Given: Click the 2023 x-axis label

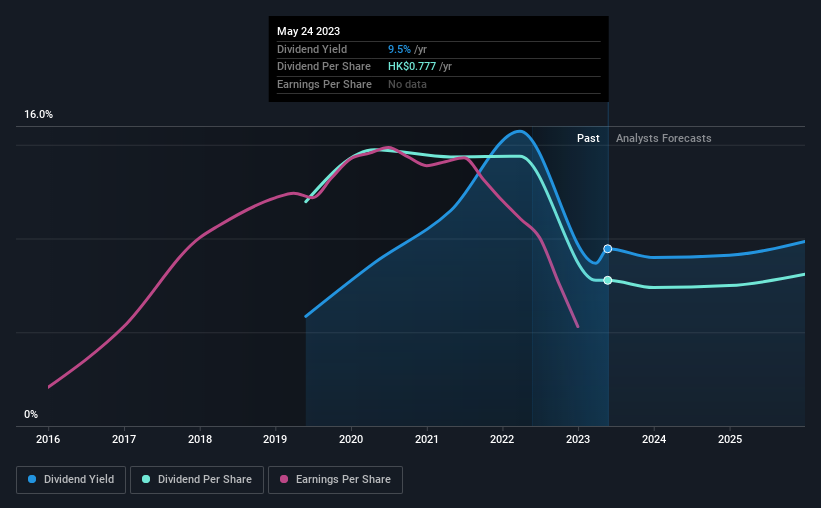Looking at the screenshot, I should [578, 439].
